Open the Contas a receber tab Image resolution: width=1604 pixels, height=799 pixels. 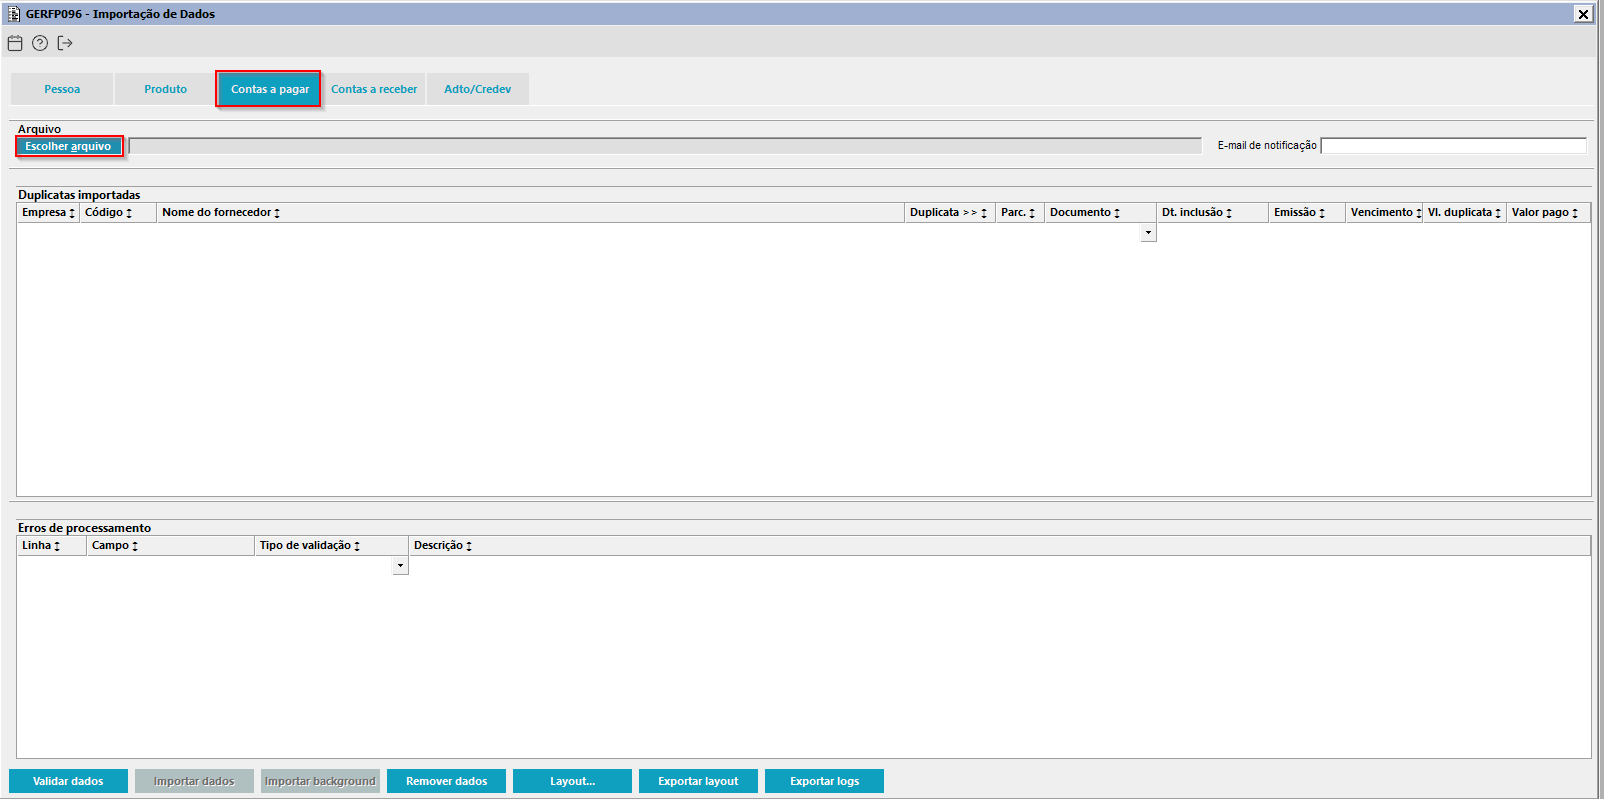click(x=374, y=89)
